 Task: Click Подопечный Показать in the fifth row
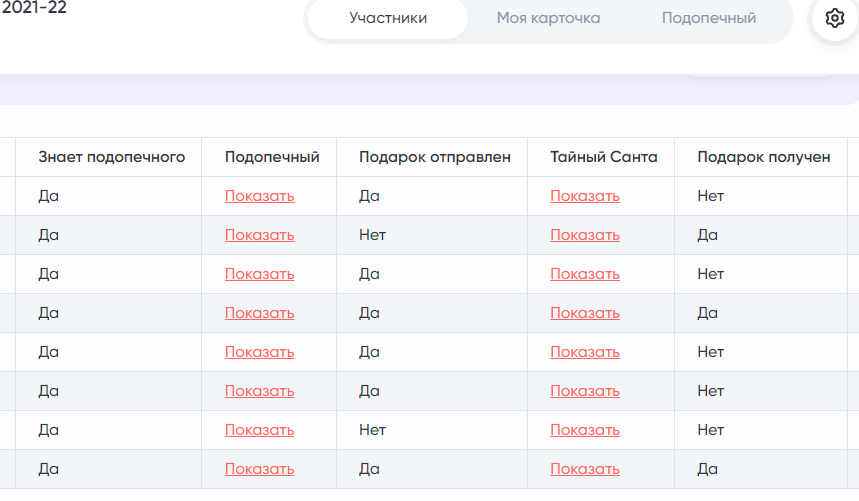[x=260, y=352]
